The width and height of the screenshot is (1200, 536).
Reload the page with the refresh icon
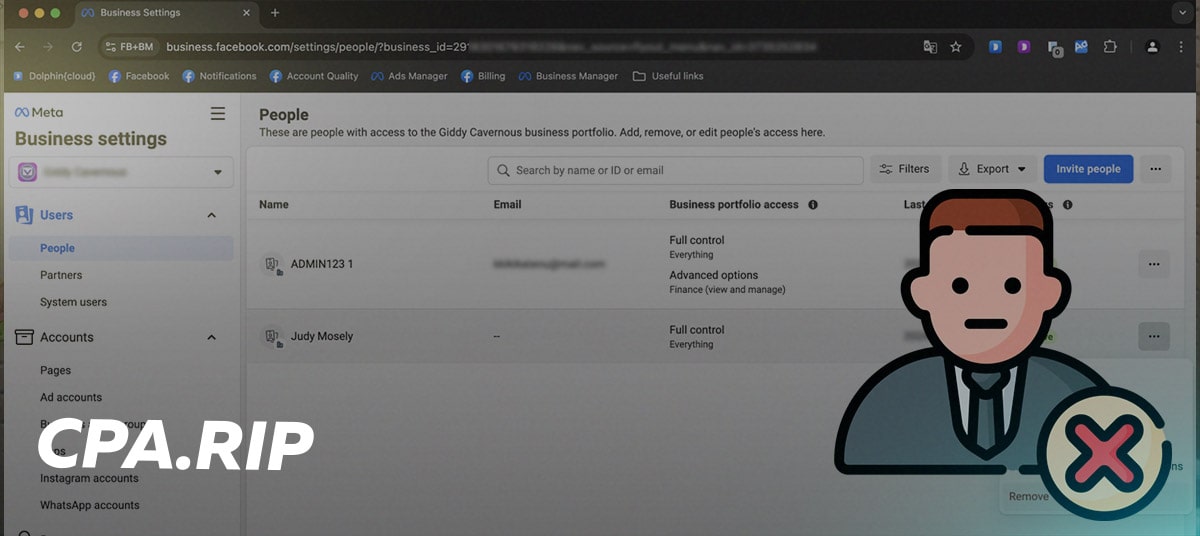(77, 47)
